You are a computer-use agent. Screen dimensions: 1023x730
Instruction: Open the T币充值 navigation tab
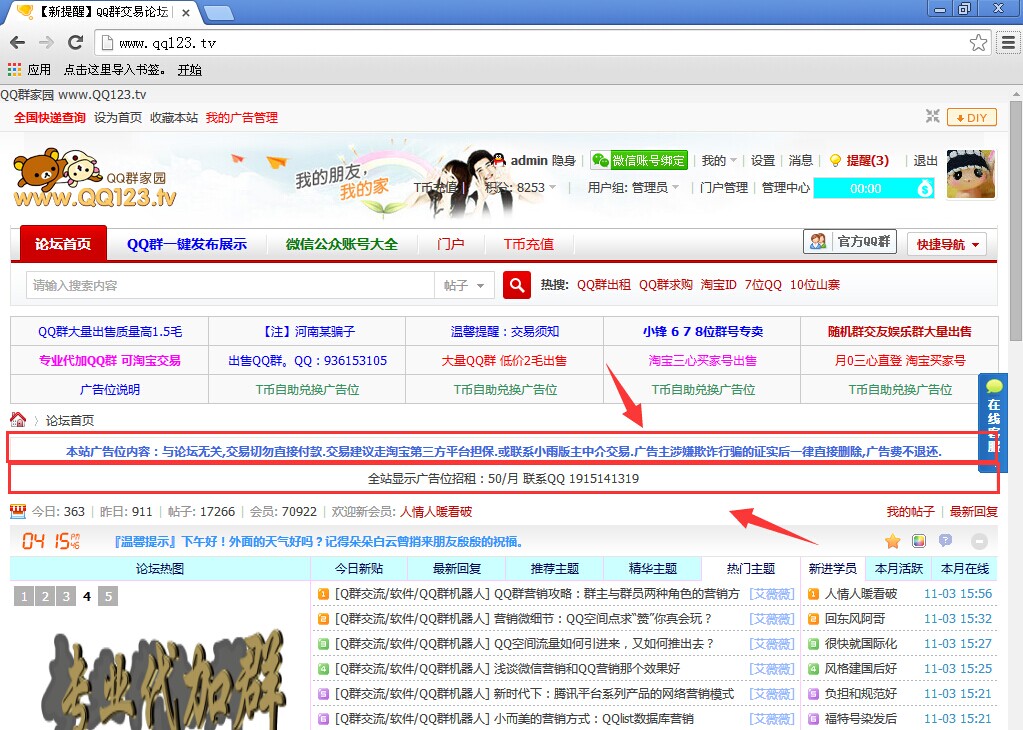coord(528,244)
